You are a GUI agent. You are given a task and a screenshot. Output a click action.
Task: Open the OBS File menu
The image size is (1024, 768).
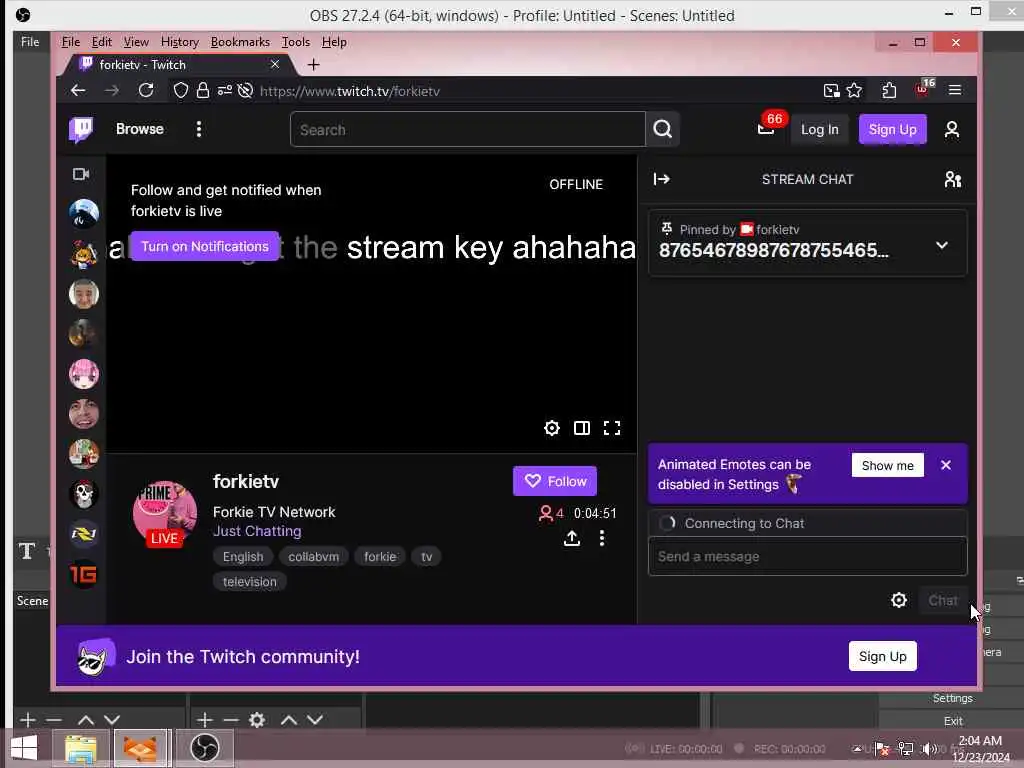[30, 42]
